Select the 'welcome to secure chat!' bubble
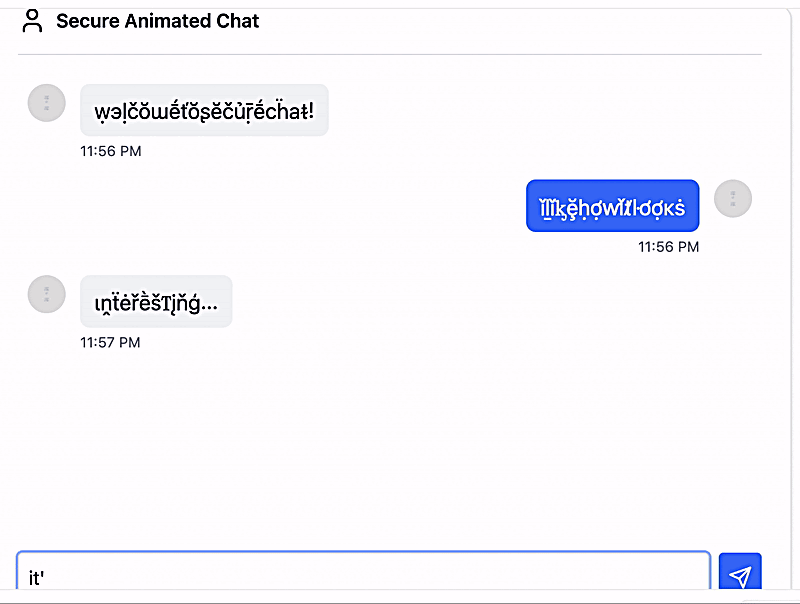 tap(204, 110)
